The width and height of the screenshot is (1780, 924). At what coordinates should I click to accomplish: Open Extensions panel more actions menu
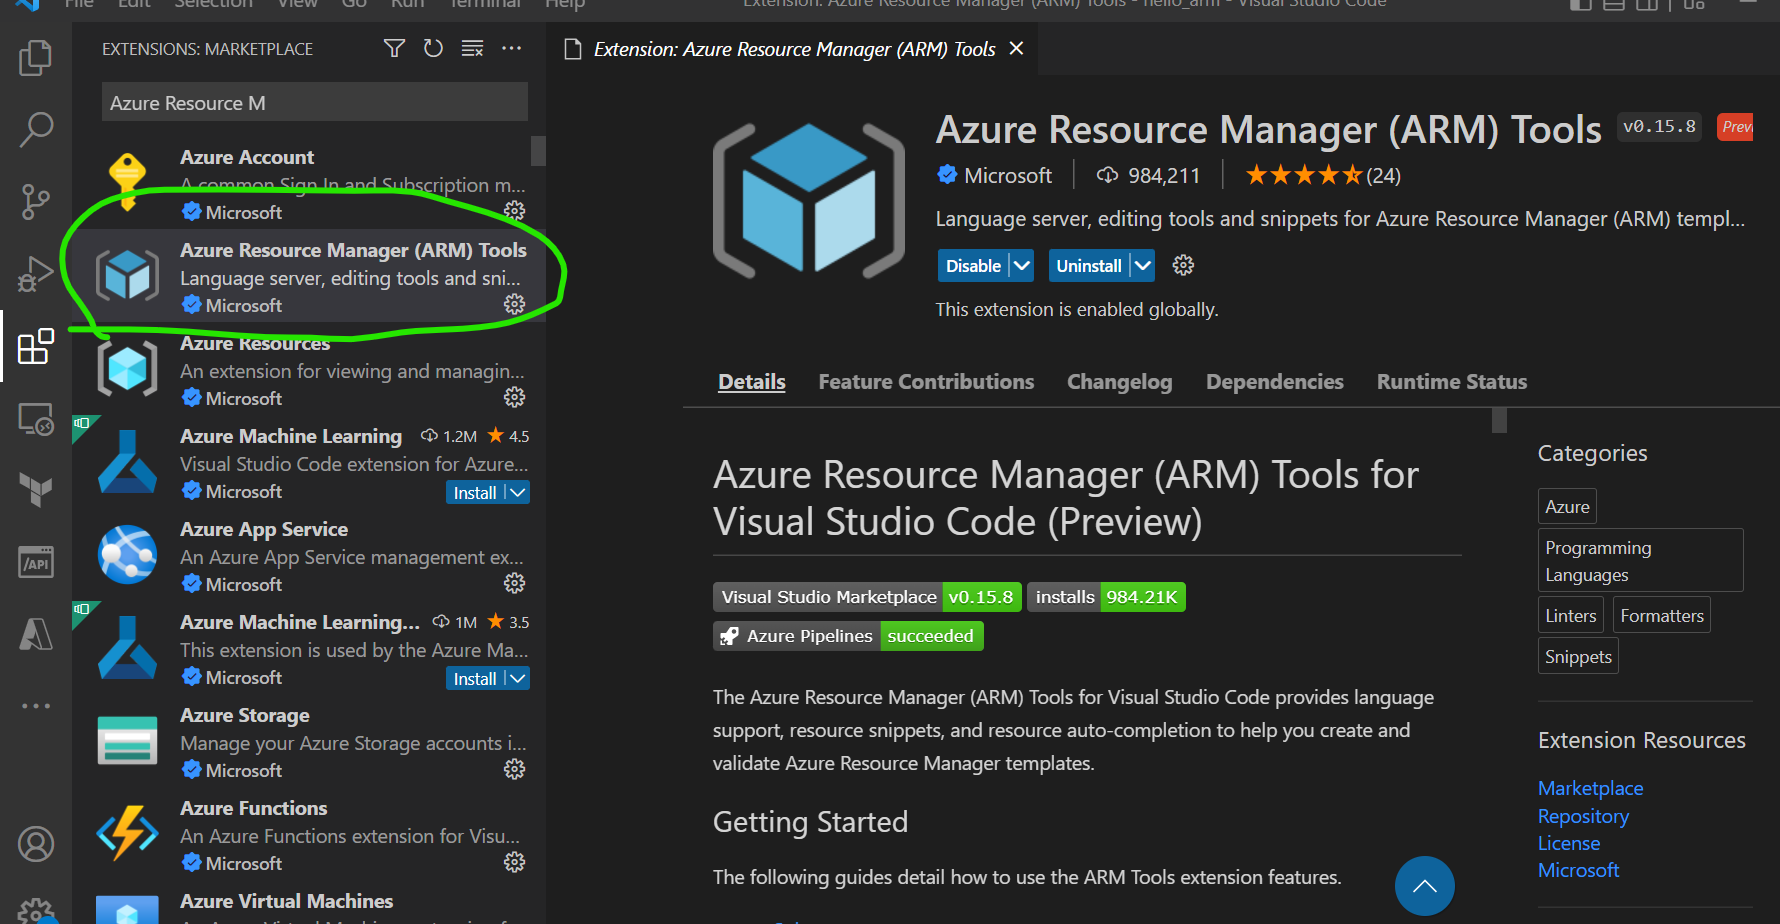511,48
